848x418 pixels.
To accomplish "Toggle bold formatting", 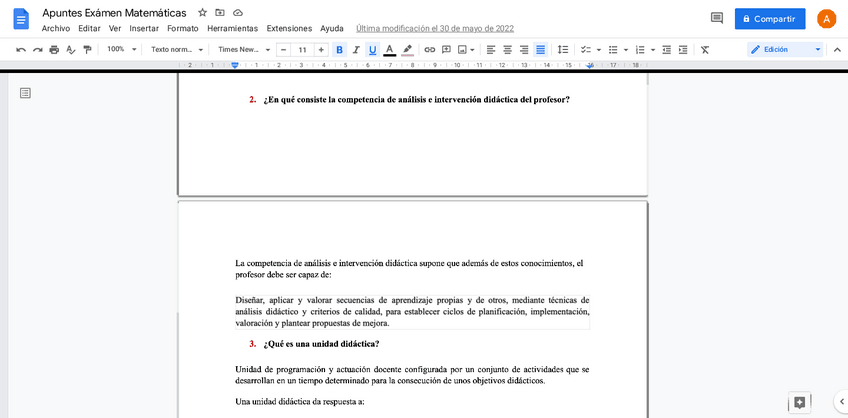I will pos(339,49).
